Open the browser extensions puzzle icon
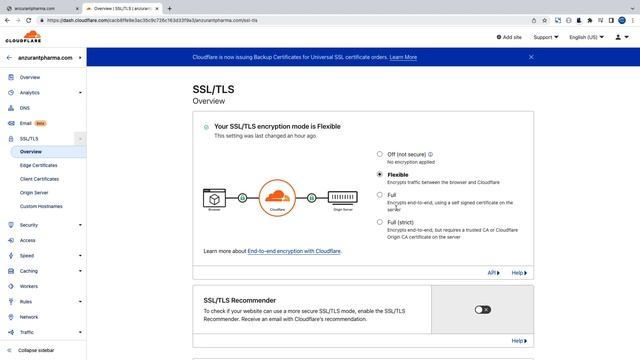The width and height of the screenshot is (640, 360). coord(590,20)
